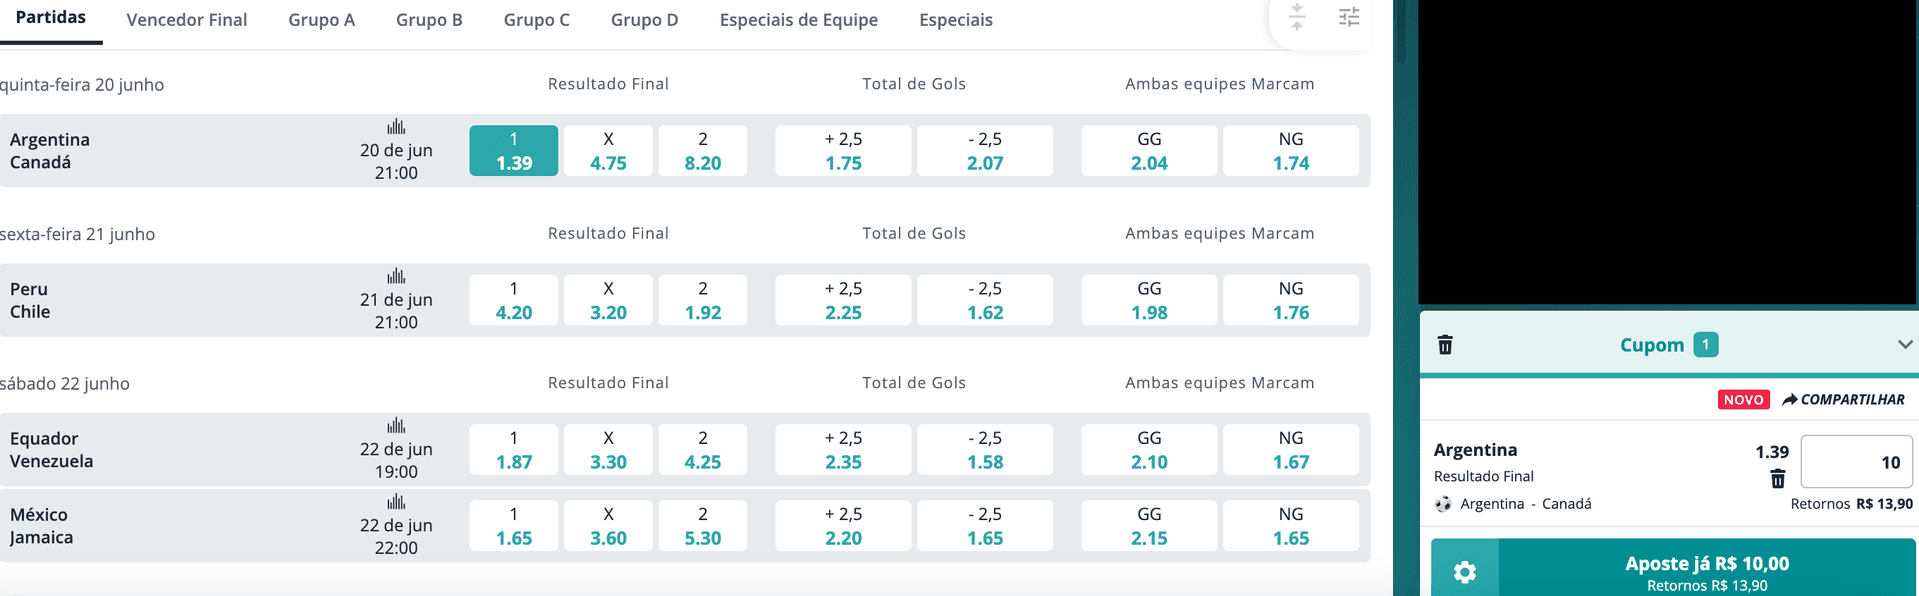
Task: Remove Argentina bet using small trash icon
Action: [1777, 479]
